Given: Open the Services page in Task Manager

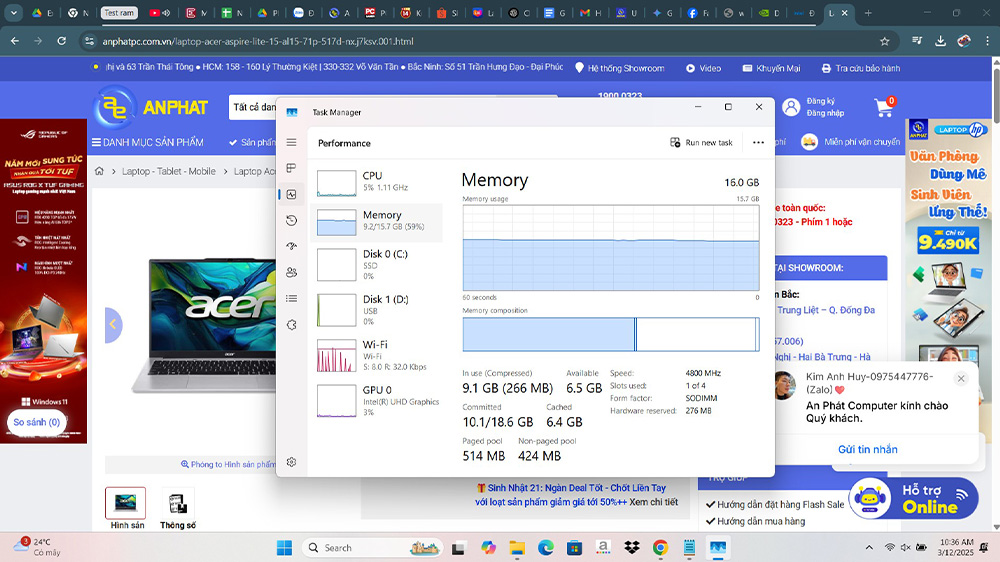Looking at the screenshot, I should pyautogui.click(x=291, y=325).
